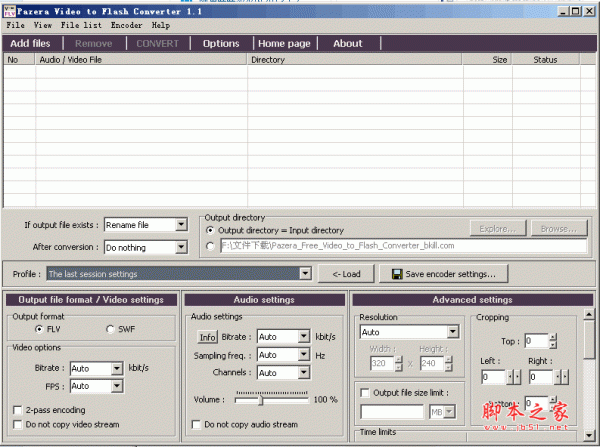Select SWF output format

tap(110, 329)
